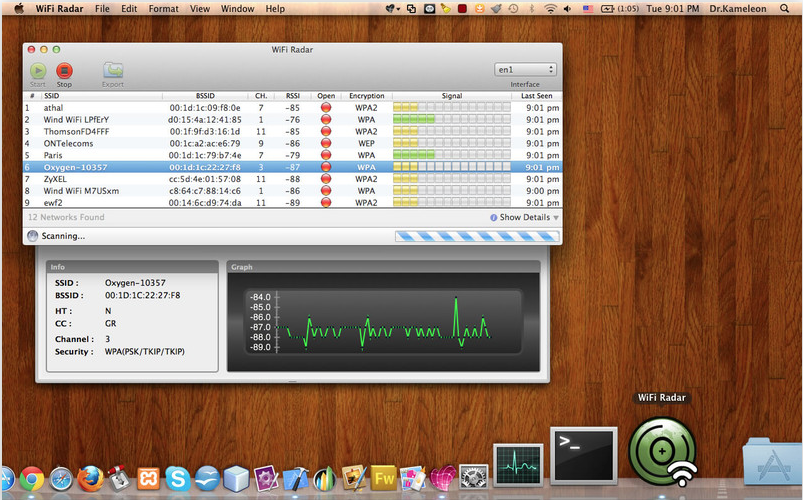Start scanning with the green Start button
This screenshot has width=803, height=500.
[x=37, y=71]
